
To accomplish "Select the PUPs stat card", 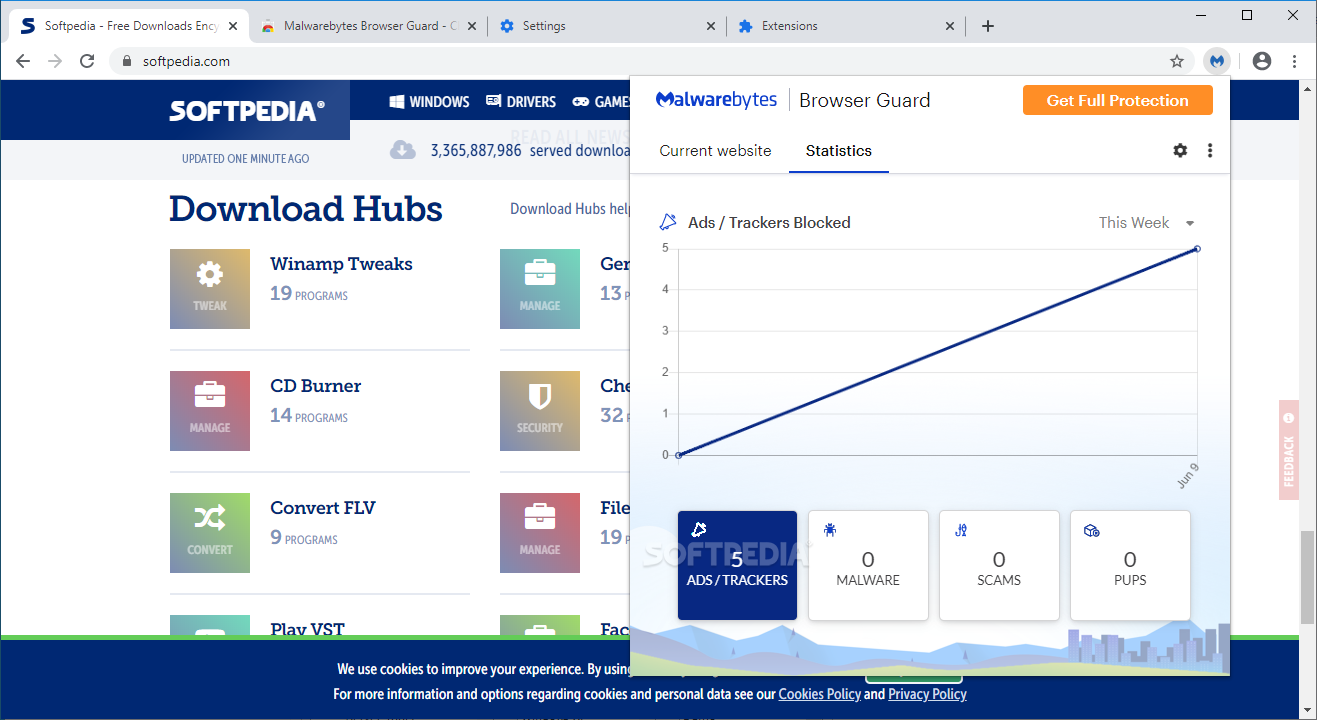I will (1130, 565).
